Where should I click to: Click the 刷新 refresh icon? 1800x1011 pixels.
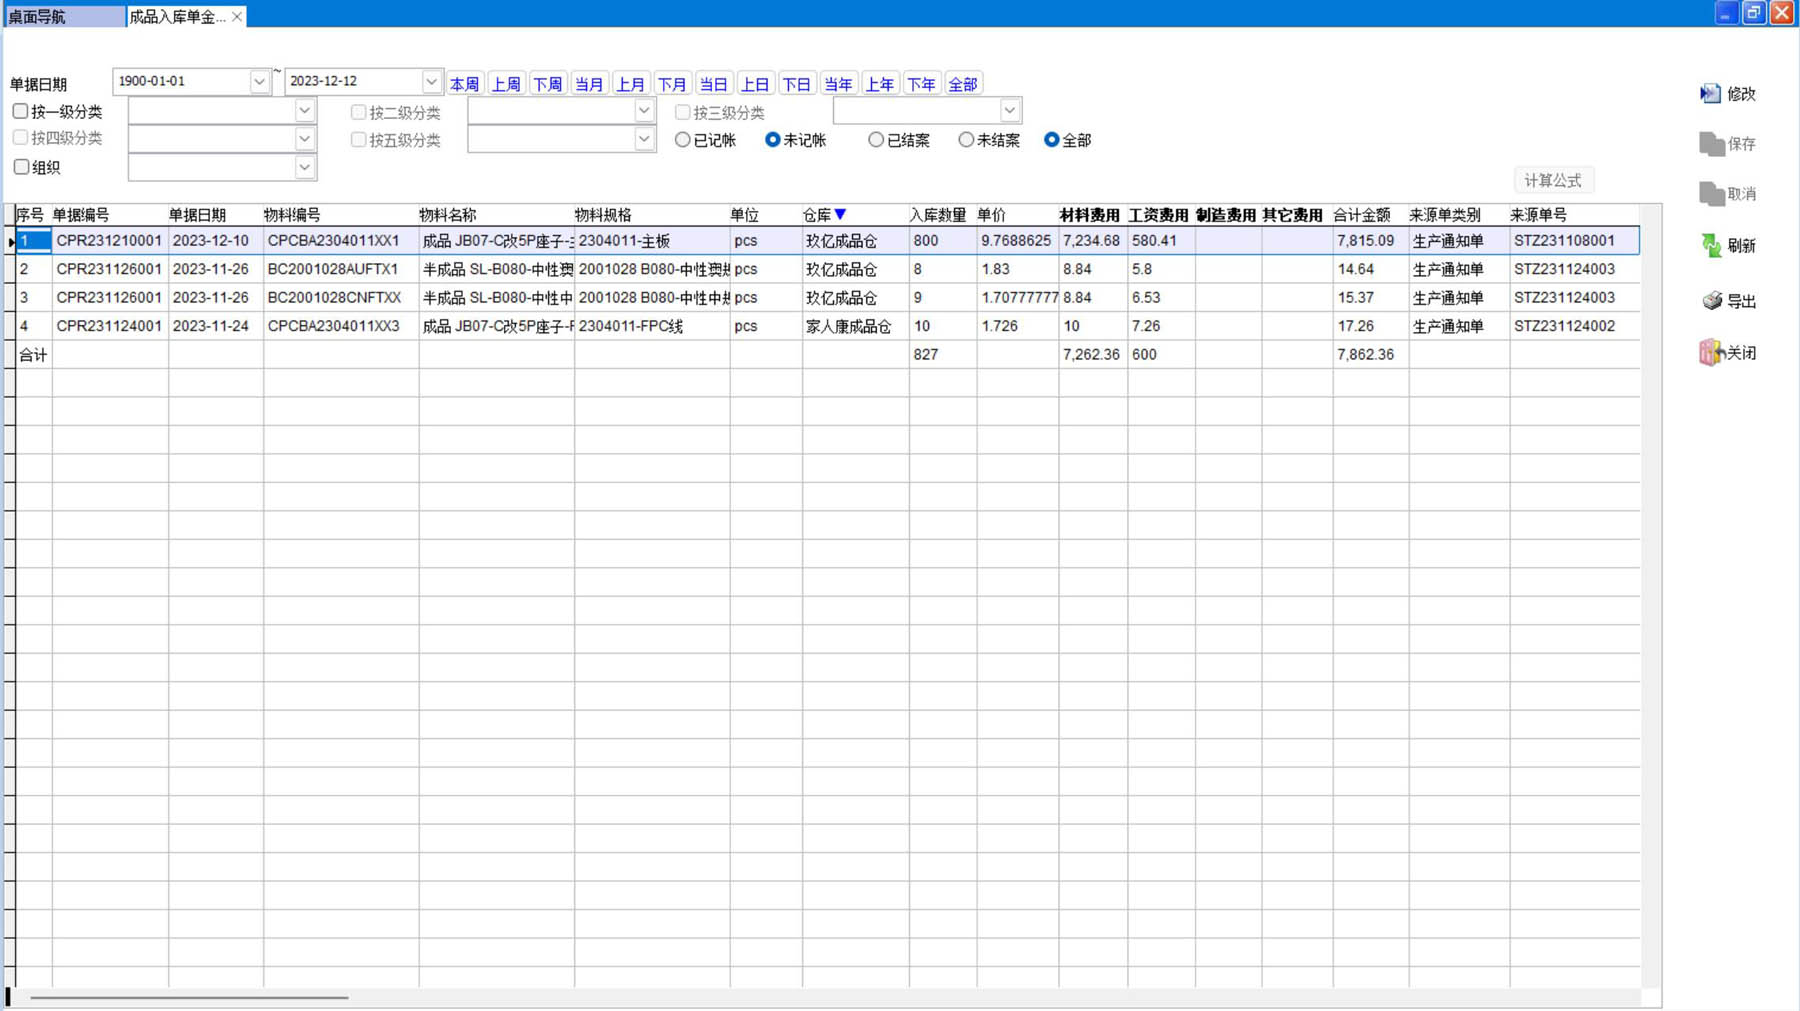(1711, 245)
